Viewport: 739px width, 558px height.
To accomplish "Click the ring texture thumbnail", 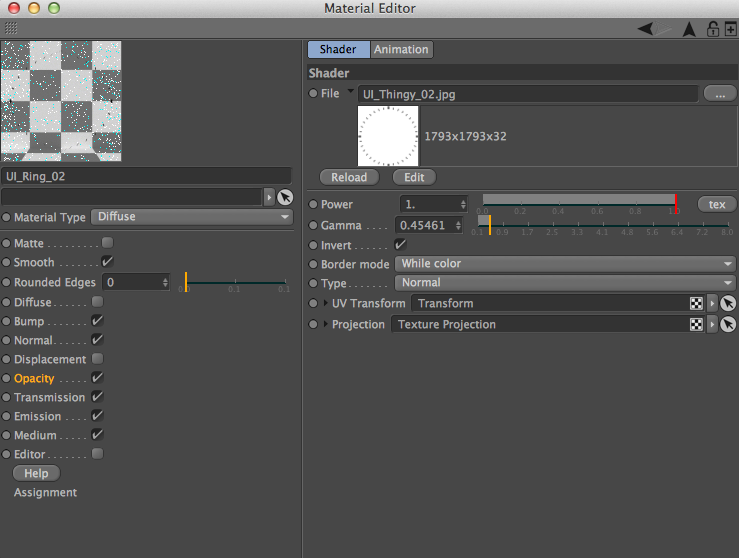I will point(388,136).
